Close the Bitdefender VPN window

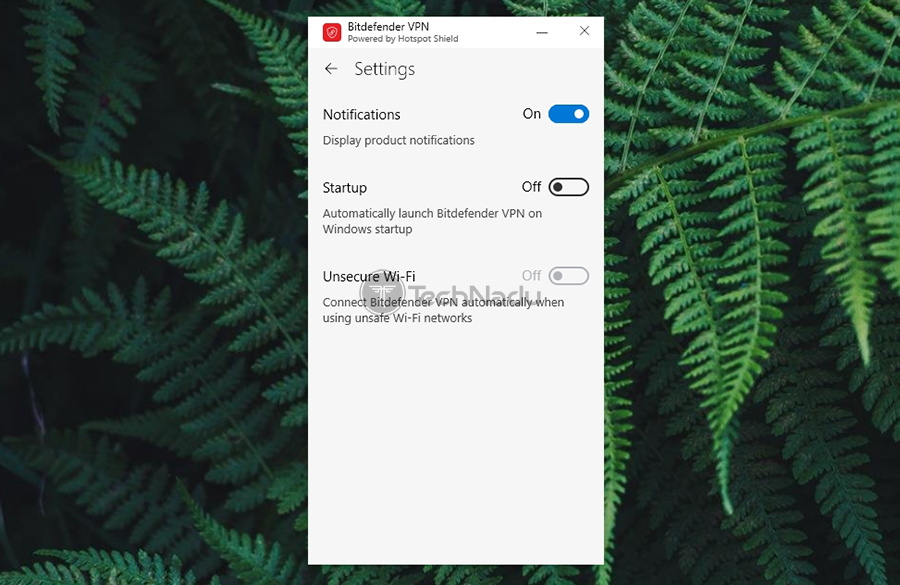(584, 32)
